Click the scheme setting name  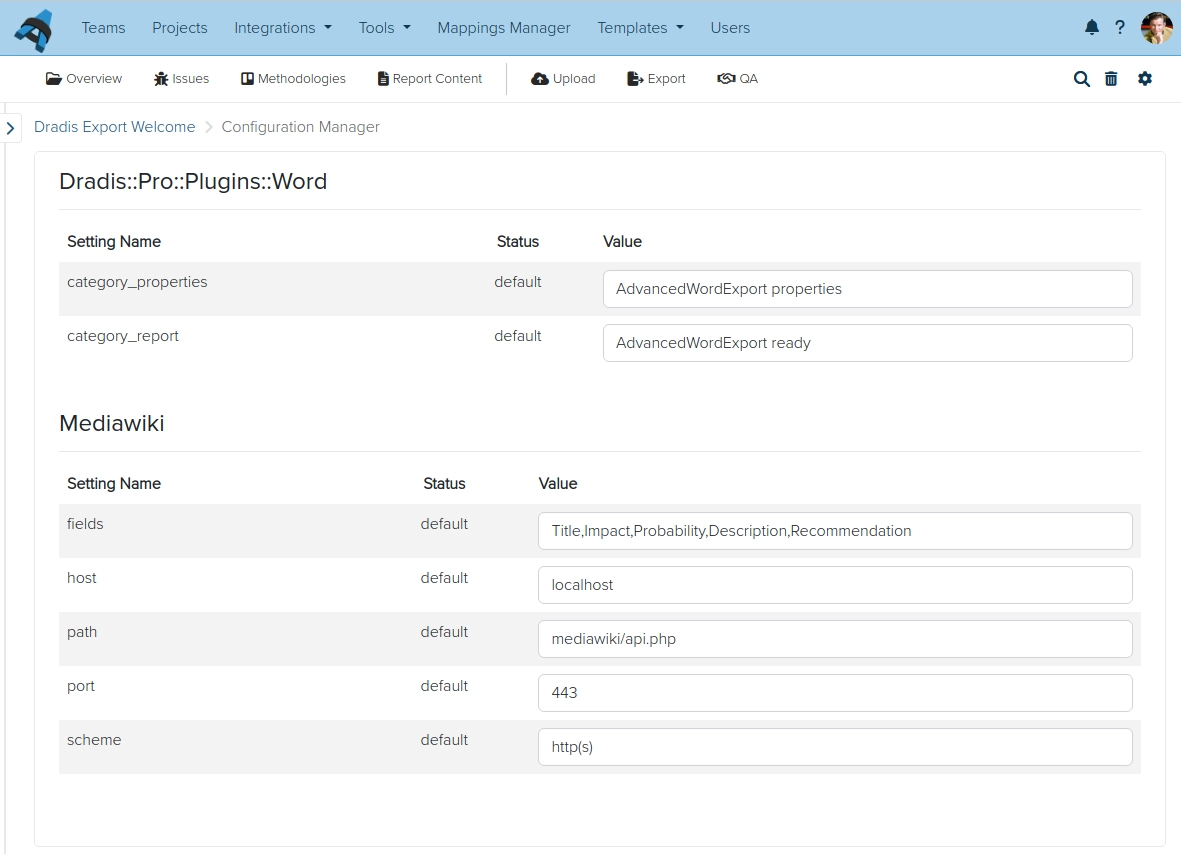click(94, 740)
